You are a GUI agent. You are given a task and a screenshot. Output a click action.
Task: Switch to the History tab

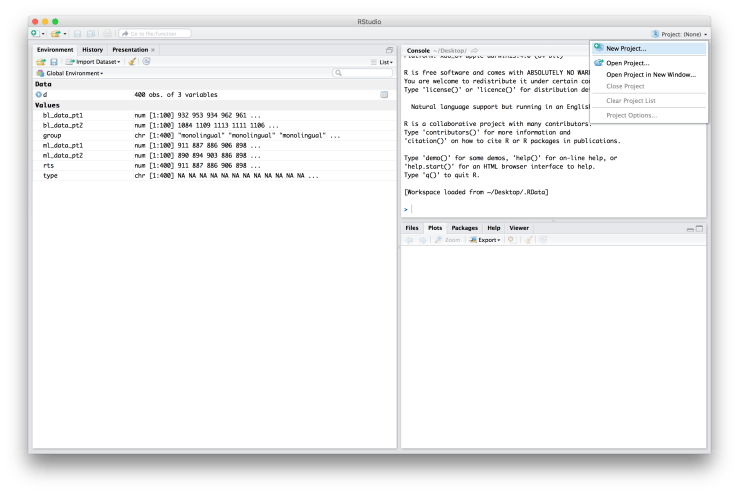(x=92, y=49)
